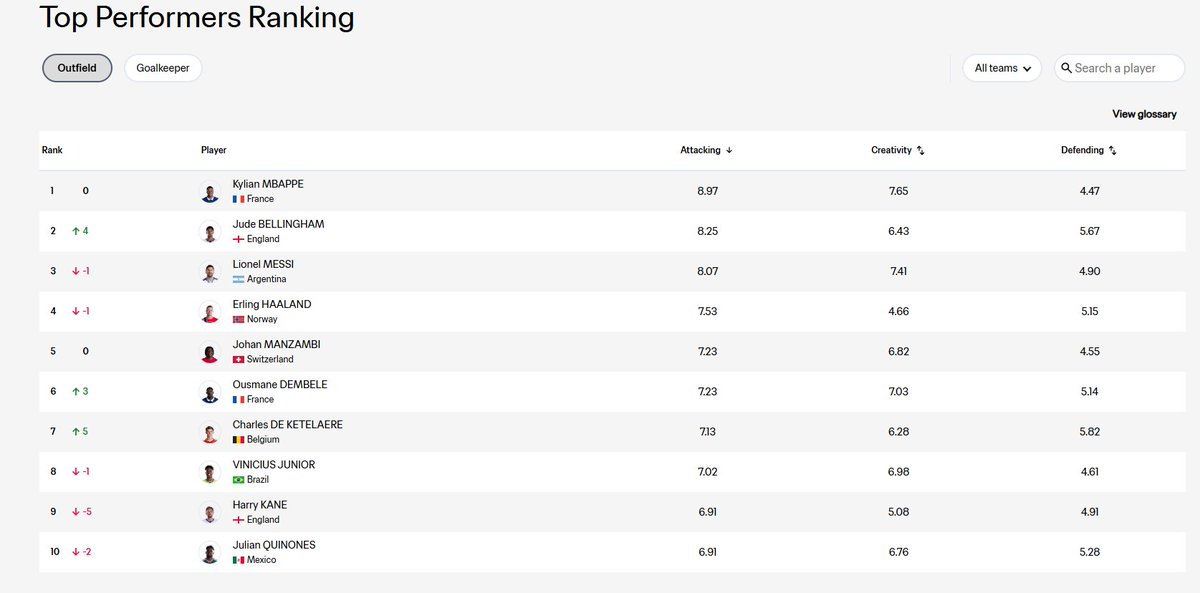The height and width of the screenshot is (593, 1200).
Task: Click Messi's creativity score 7.41
Action: 898,271
